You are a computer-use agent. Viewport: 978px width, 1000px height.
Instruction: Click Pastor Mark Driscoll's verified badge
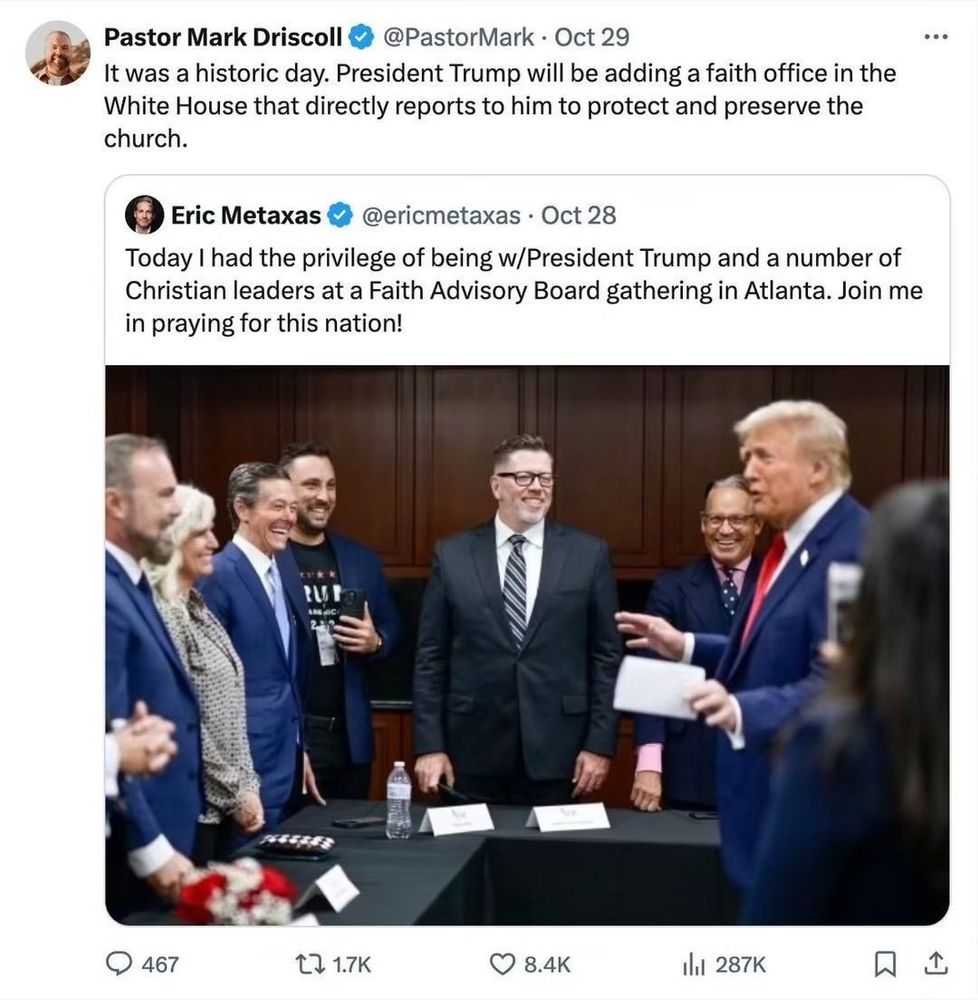[x=359, y=36]
